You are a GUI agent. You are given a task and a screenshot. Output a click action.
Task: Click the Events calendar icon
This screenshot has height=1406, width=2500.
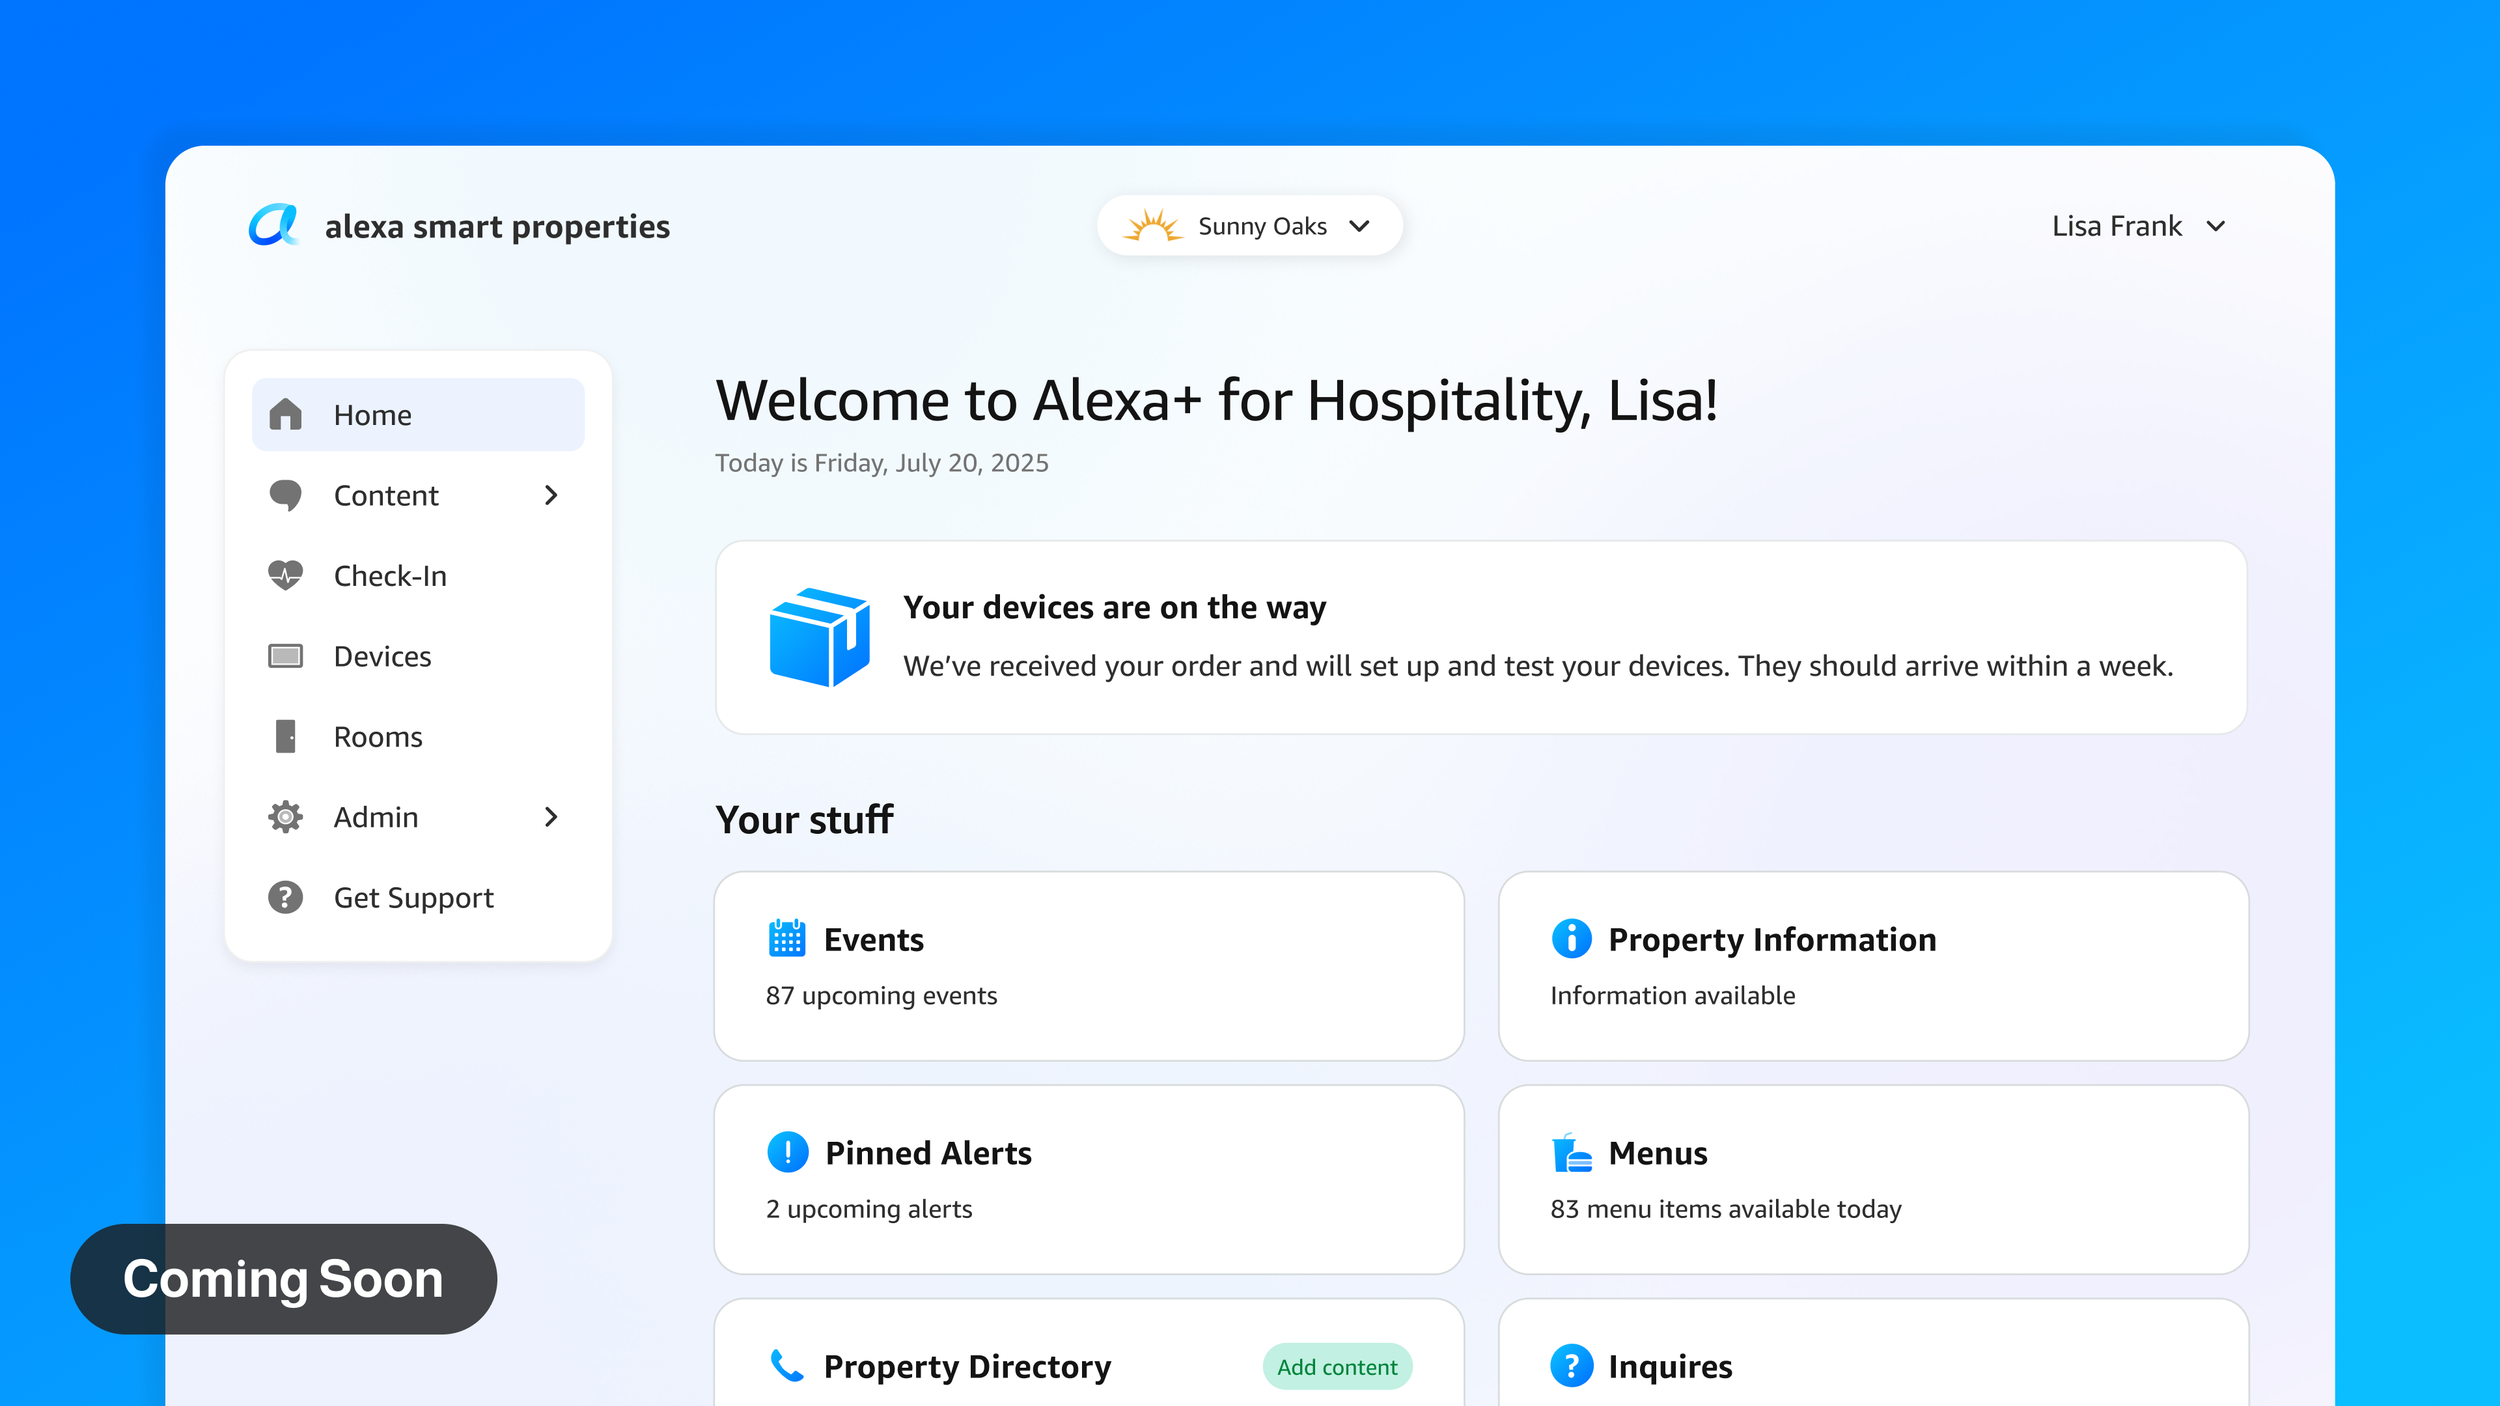786,938
